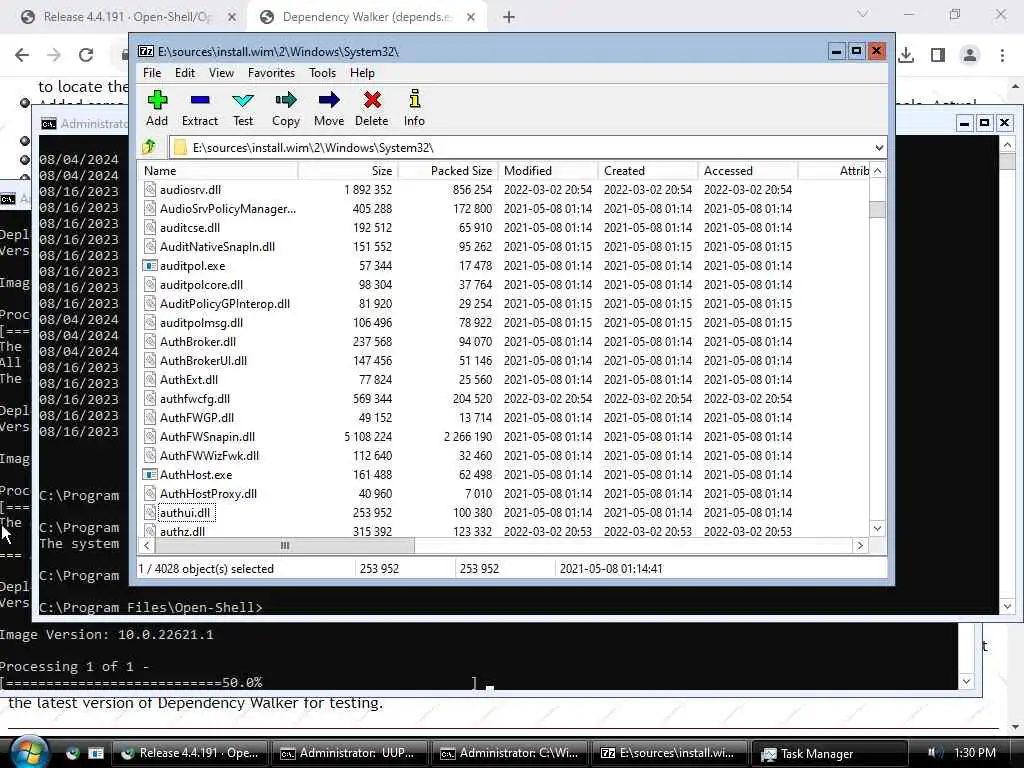This screenshot has width=1024, height=768.
Task: Click the browser back arrow
Action: (22, 55)
